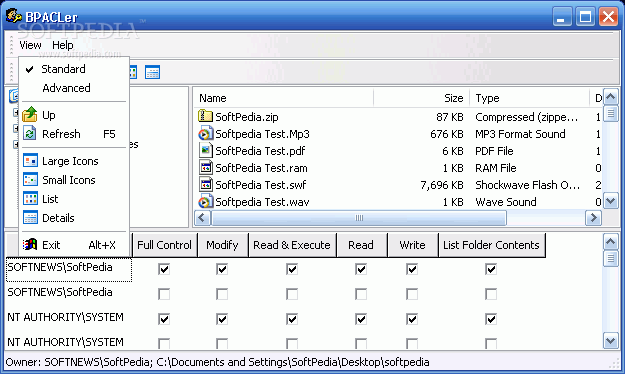Image resolution: width=625 pixels, height=374 pixels.
Task: Check Modify in second SOFTNEWS\SoftPedia row
Action: [x=222, y=294]
